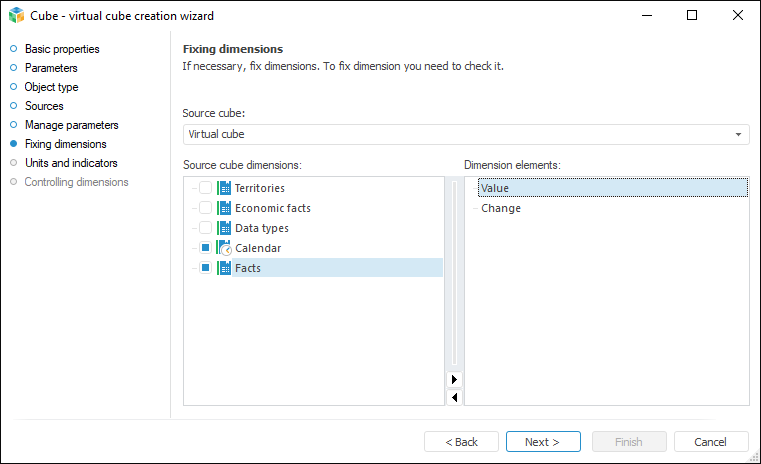
Task: Toggle the Data types checkbox
Action: click(205, 228)
